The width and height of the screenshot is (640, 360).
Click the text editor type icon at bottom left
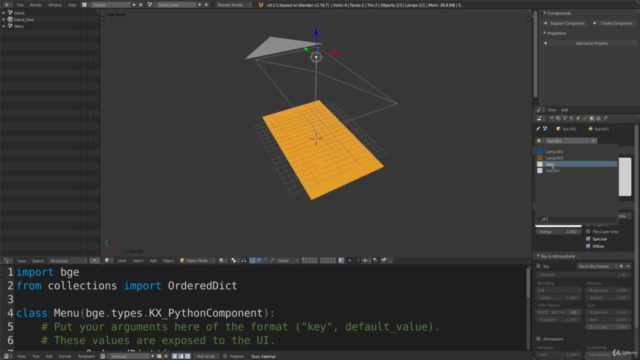tap(7, 356)
